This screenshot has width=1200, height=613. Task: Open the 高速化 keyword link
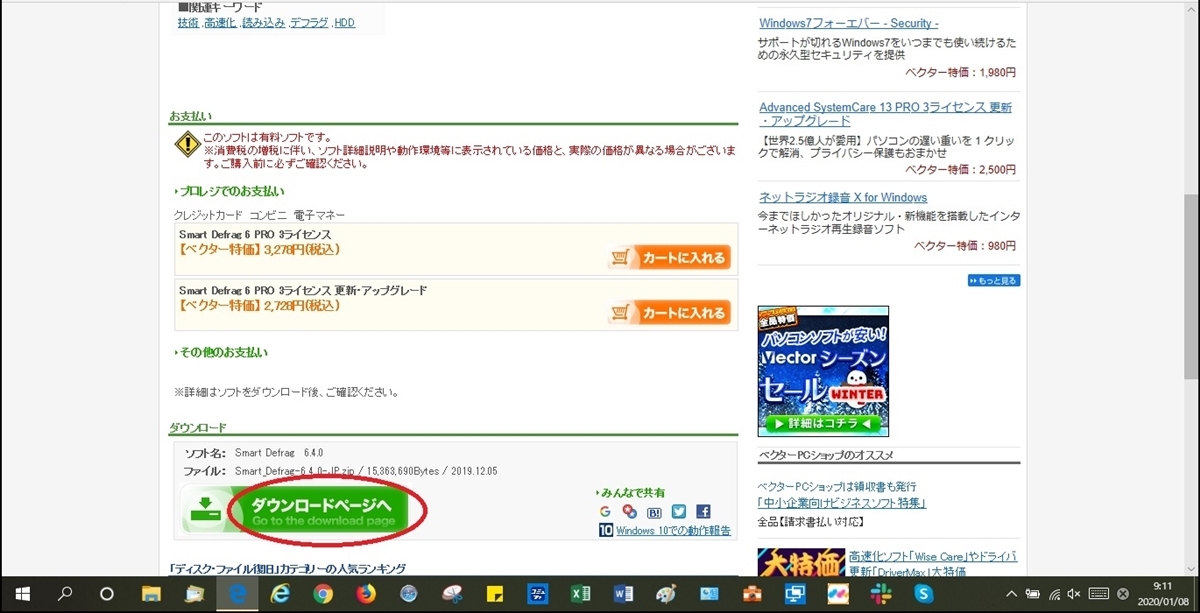pos(220,22)
